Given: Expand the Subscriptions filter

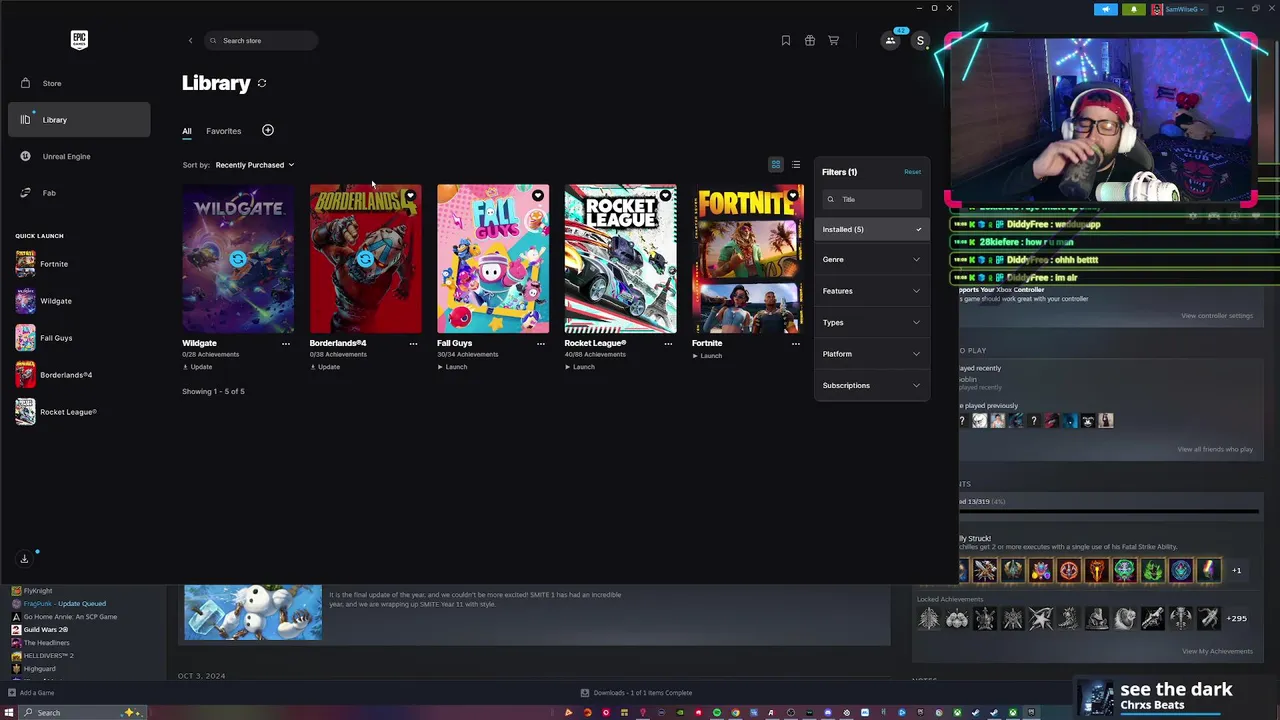Looking at the screenshot, I should (872, 386).
